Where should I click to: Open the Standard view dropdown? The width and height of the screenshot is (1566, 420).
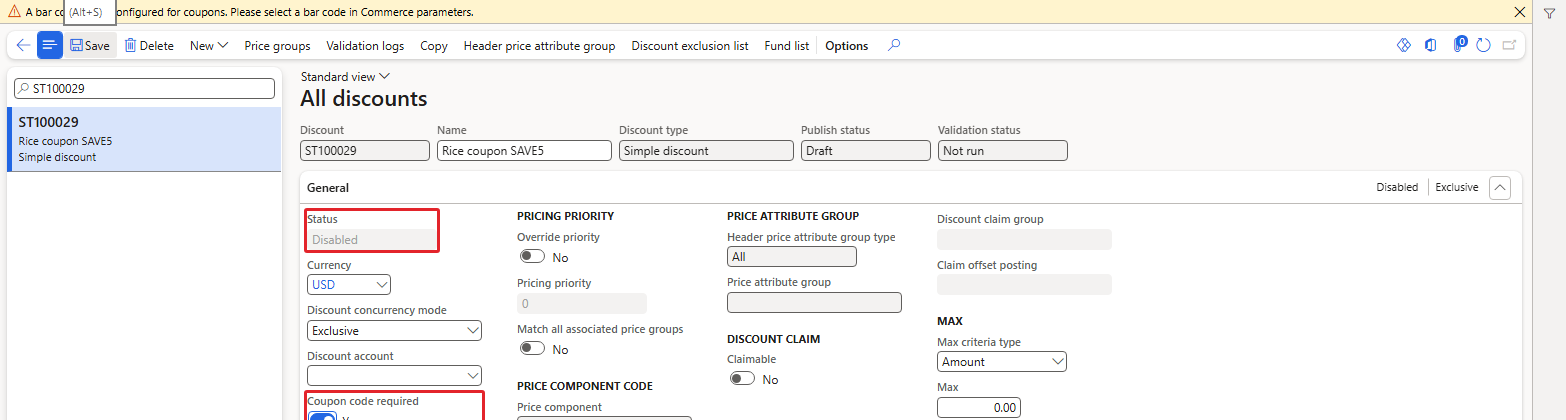(345, 76)
